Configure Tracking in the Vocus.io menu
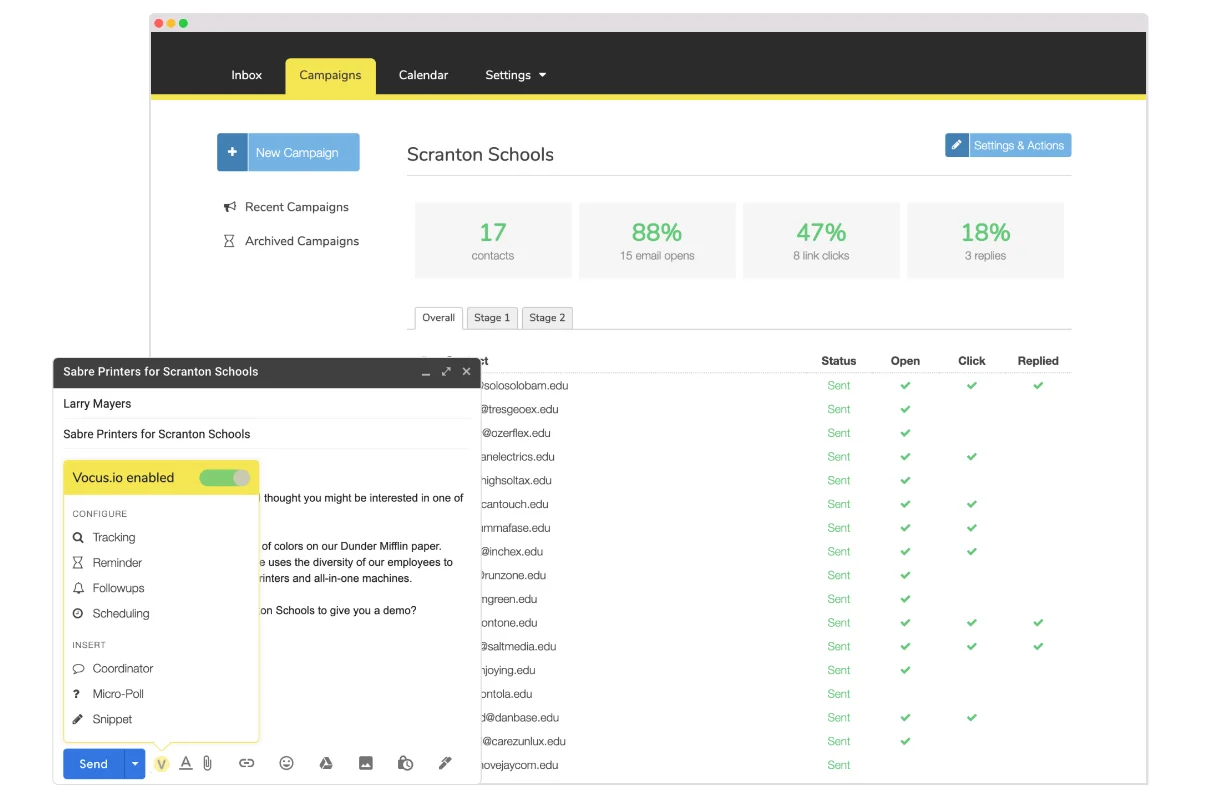Viewport: 1214px width, 802px height. tap(114, 537)
